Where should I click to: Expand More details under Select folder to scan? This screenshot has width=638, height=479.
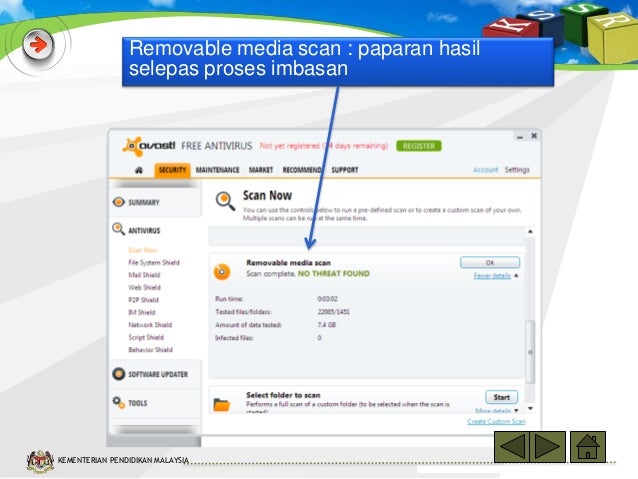pos(493,411)
